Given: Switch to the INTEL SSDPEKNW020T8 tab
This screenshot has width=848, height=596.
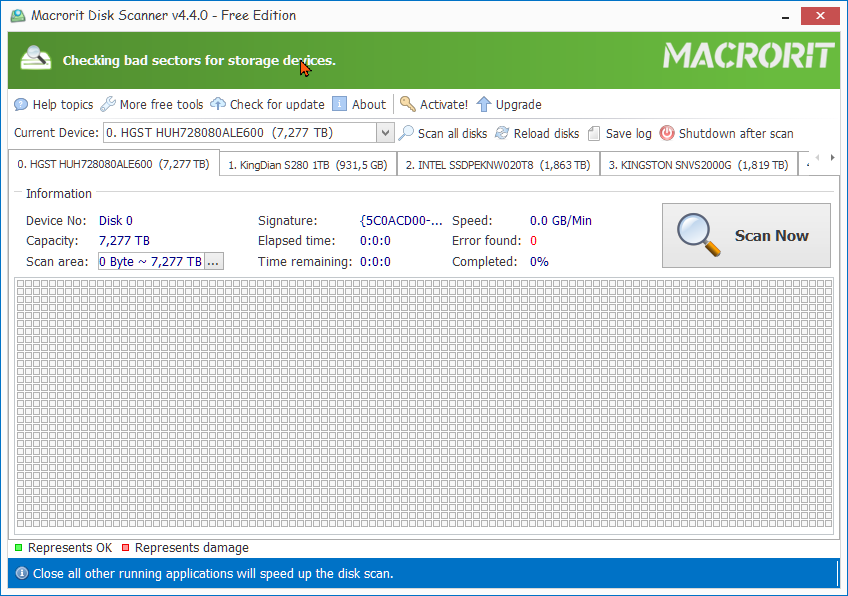Looking at the screenshot, I should coord(498,165).
